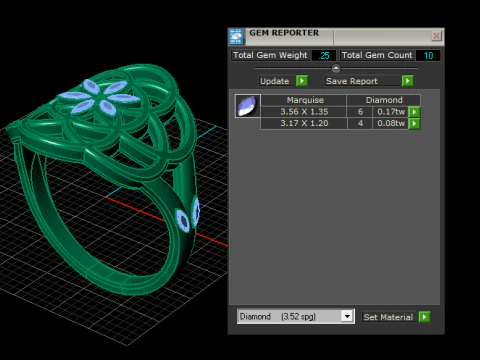Click the Save Report button label
This screenshot has width=480, height=360.
click(352, 81)
